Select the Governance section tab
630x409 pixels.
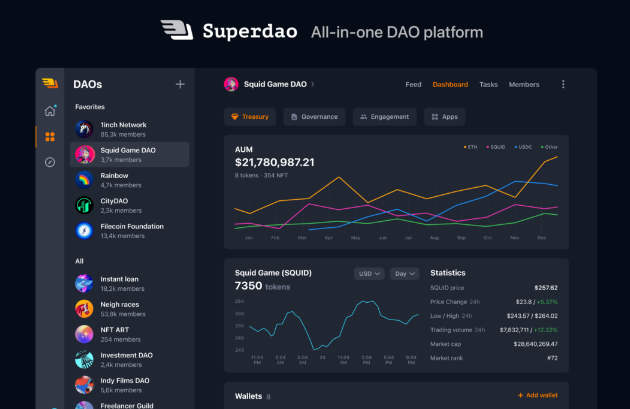point(314,117)
